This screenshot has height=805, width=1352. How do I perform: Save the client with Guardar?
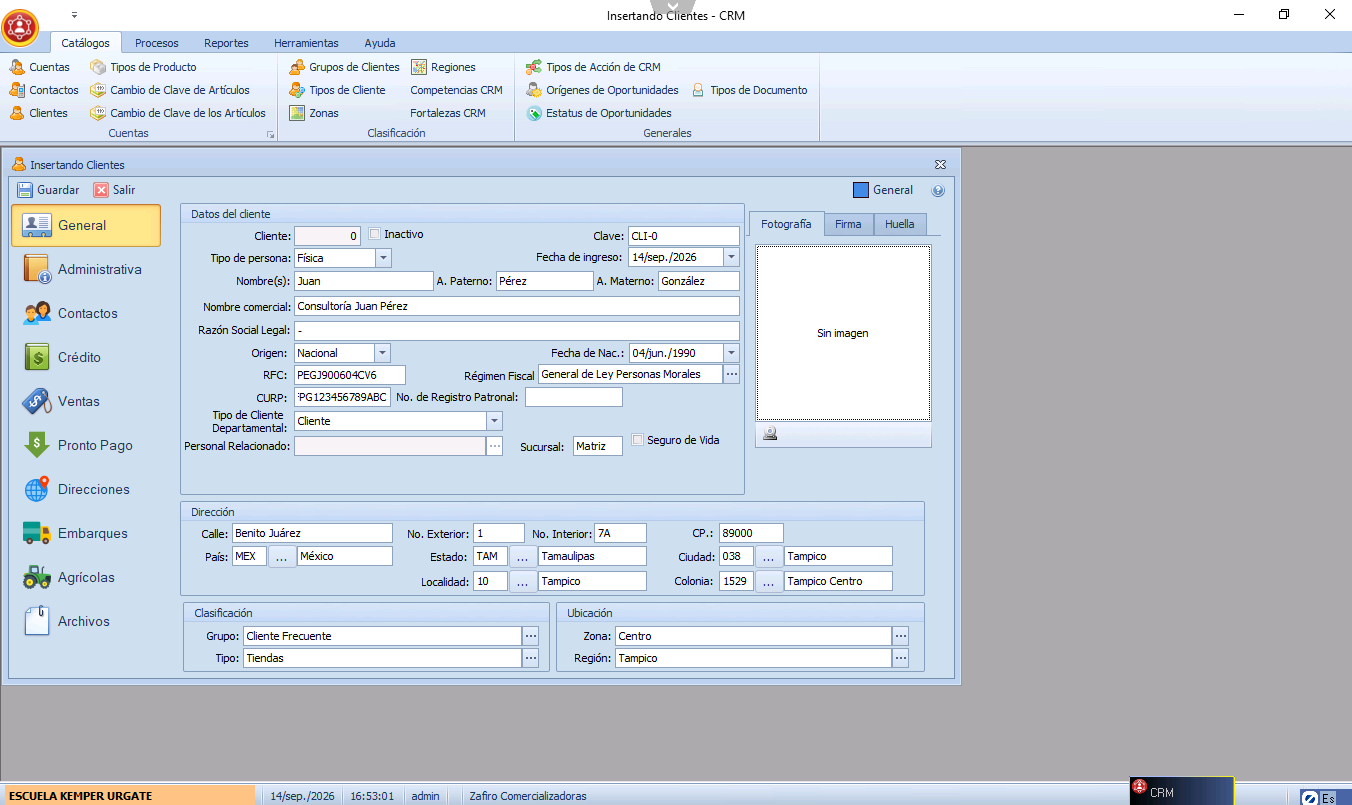click(48, 190)
